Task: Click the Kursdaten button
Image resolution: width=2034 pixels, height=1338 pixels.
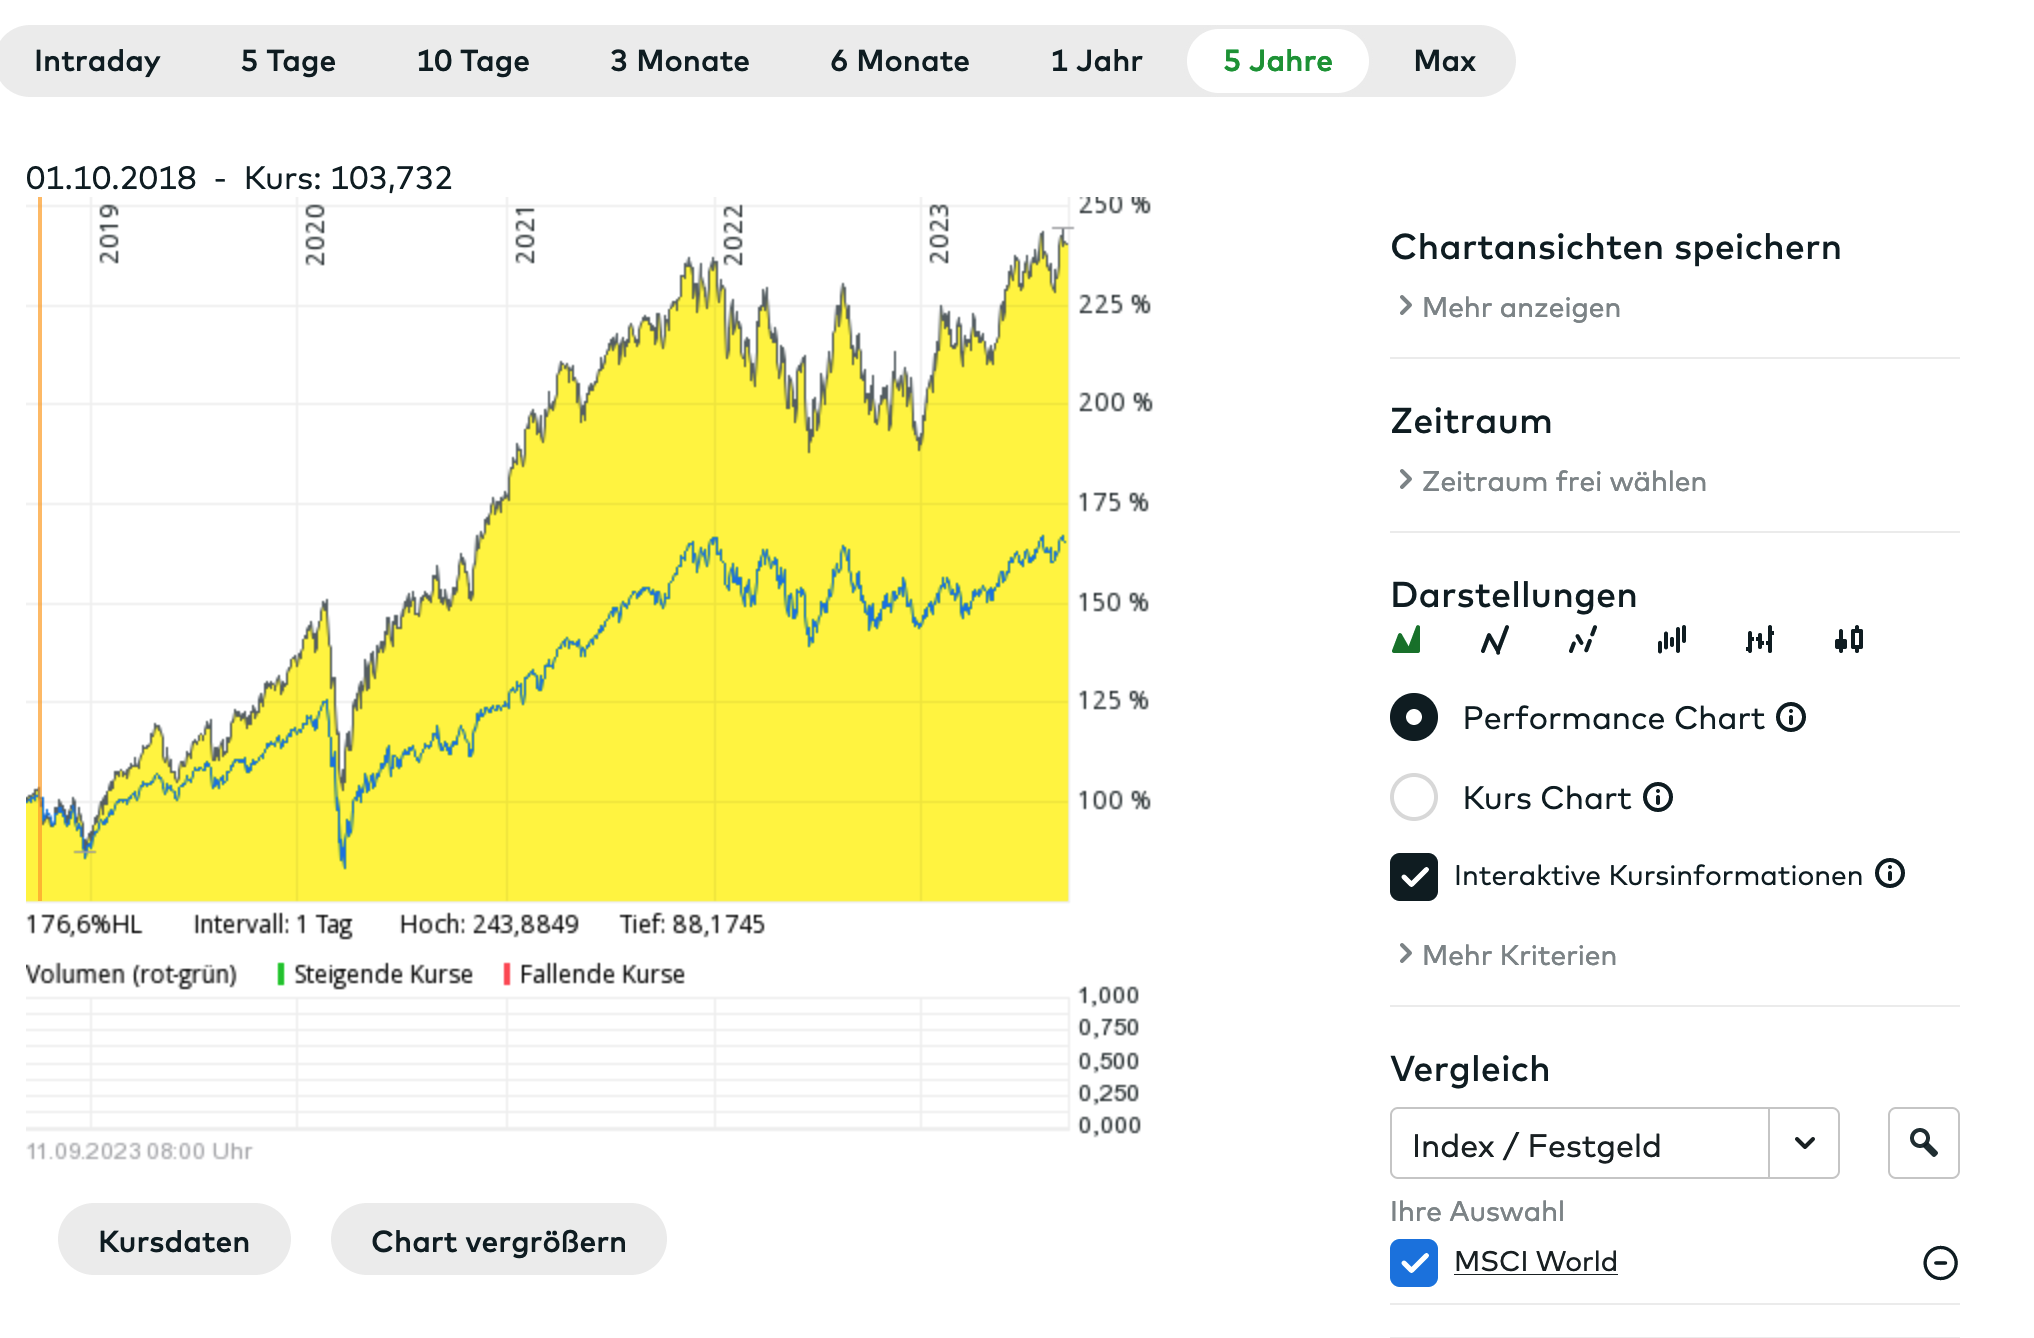Action: [174, 1241]
